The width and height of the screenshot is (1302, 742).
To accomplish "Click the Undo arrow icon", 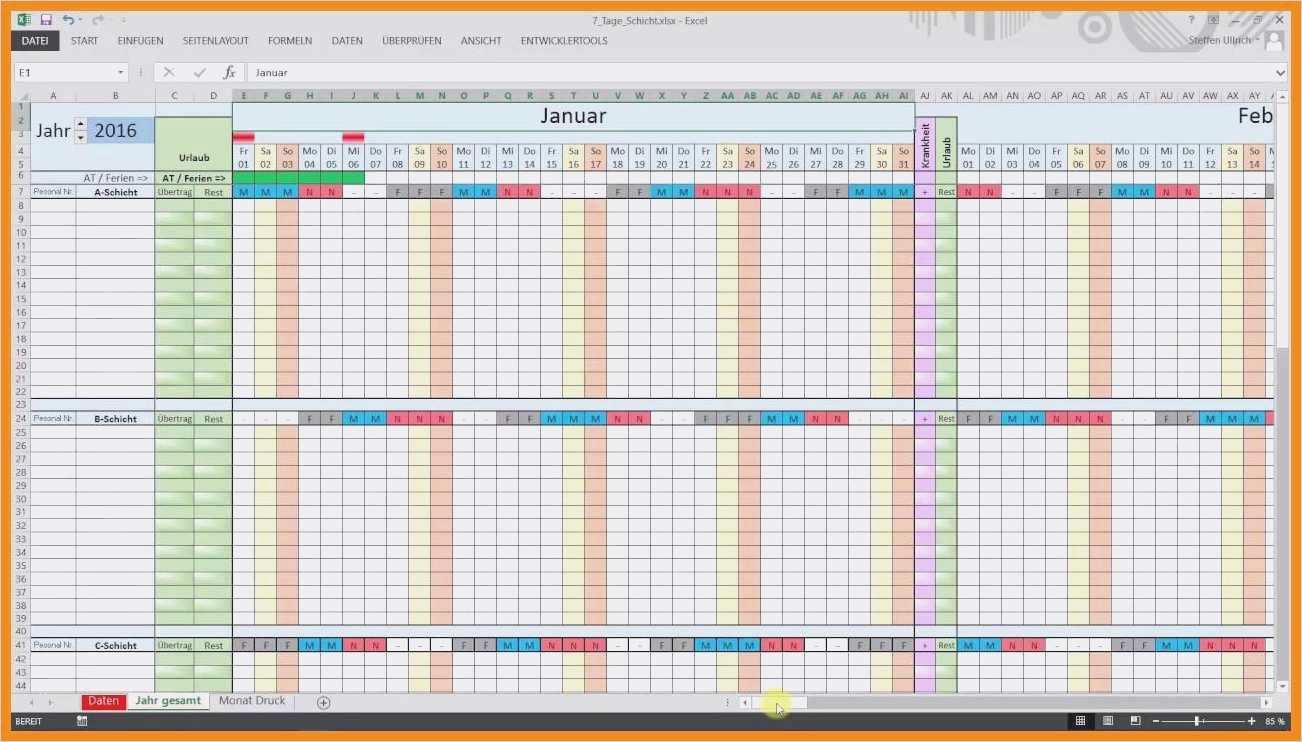I will click(67, 20).
